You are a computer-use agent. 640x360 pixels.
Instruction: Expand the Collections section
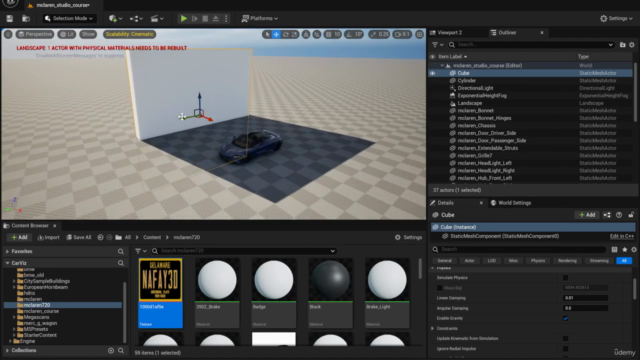7,350
